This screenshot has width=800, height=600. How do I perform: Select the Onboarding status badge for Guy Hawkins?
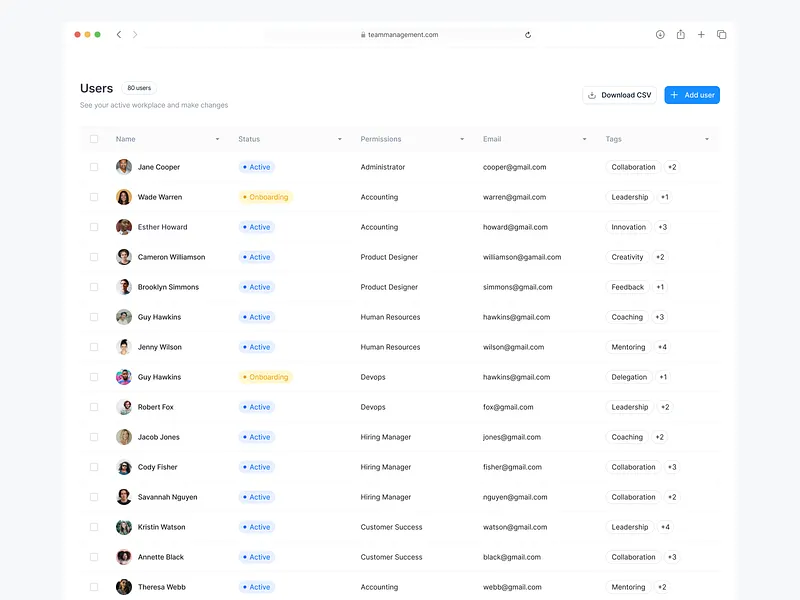coord(264,377)
